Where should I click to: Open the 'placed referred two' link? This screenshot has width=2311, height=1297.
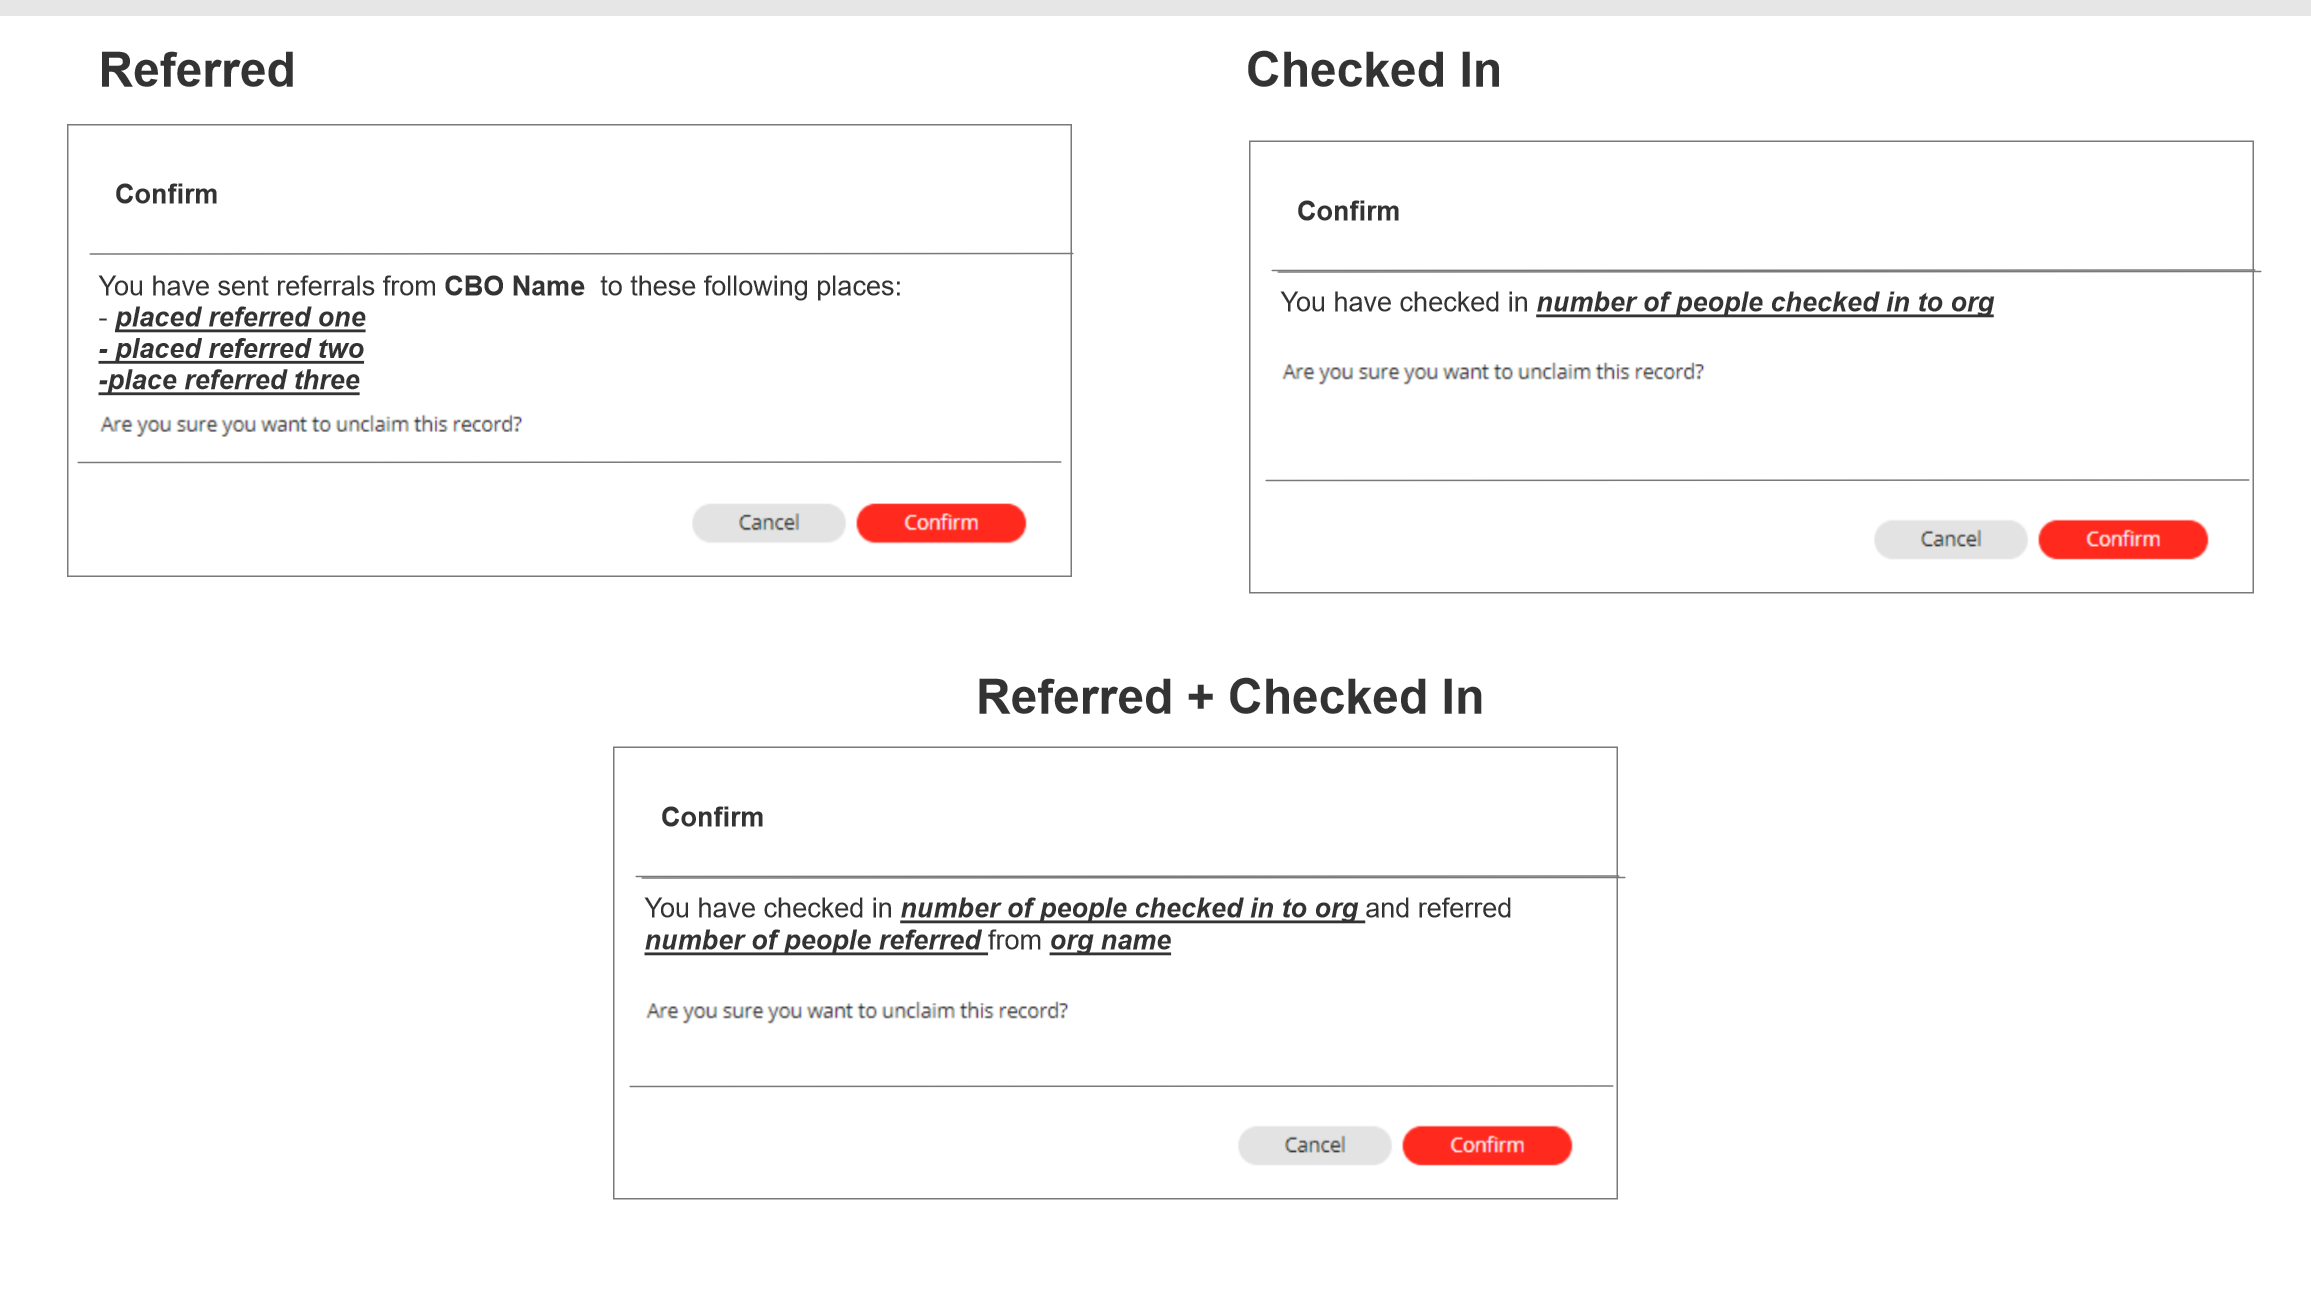point(231,348)
